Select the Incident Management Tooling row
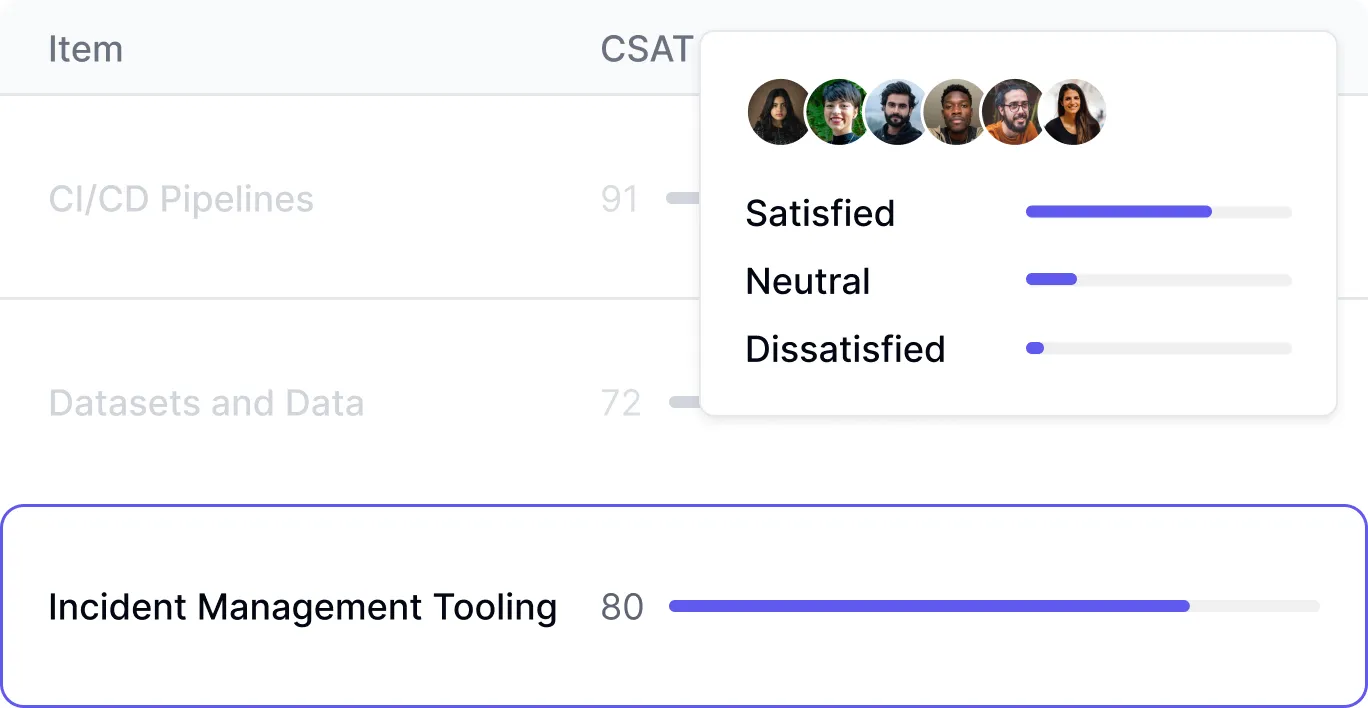This screenshot has width=1368, height=708. pos(302,607)
